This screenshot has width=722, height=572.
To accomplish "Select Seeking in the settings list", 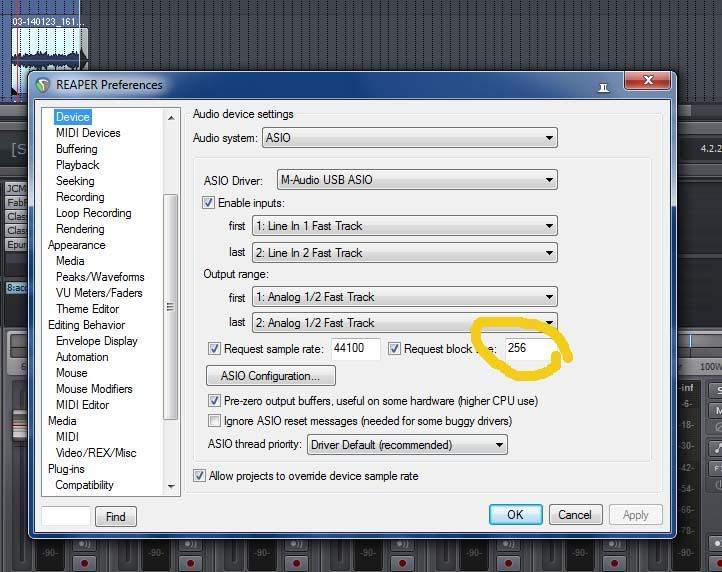I will (75, 181).
